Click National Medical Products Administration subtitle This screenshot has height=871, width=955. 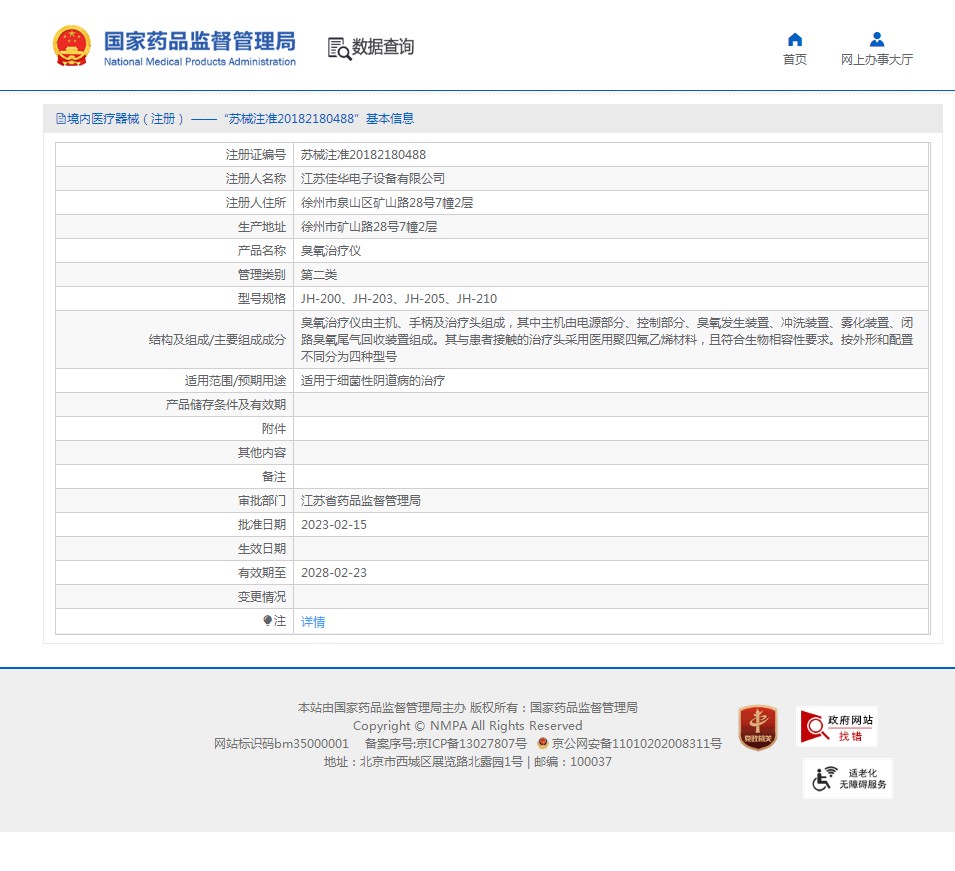click(x=200, y=62)
